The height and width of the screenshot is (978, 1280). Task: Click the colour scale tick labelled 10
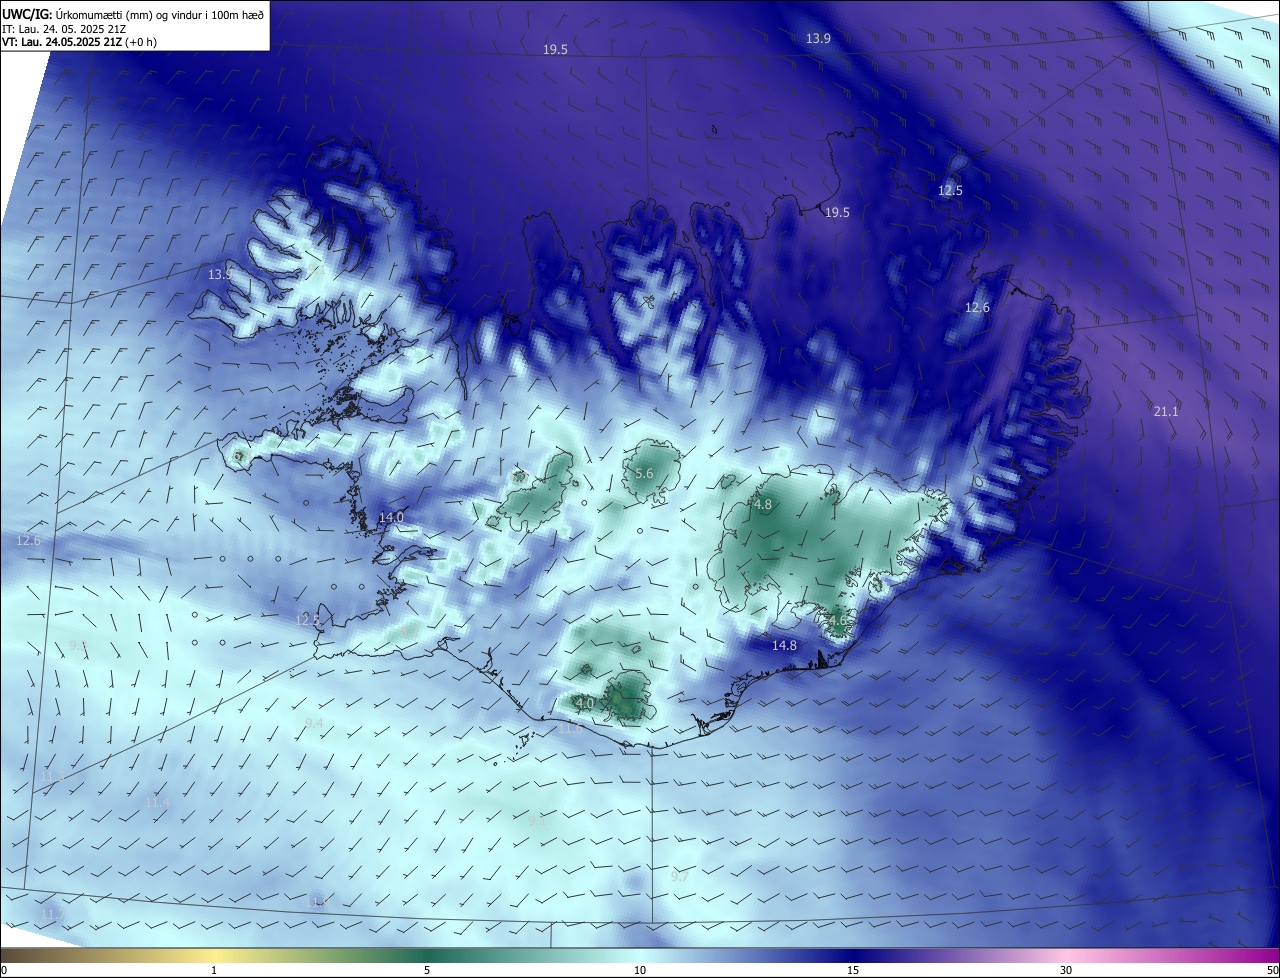(x=640, y=970)
